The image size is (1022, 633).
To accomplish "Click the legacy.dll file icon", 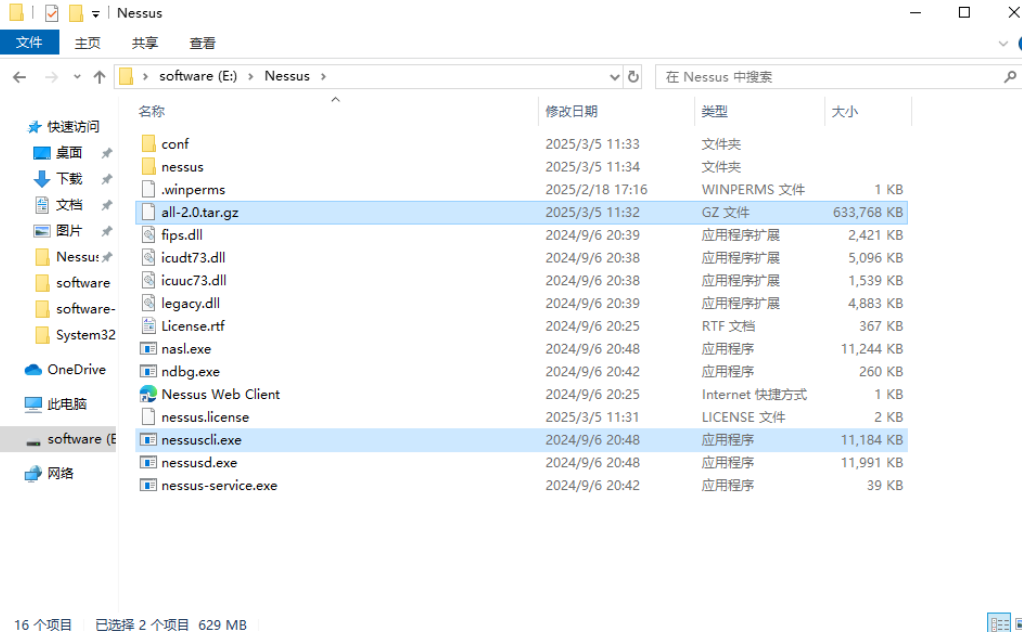I will coord(149,303).
